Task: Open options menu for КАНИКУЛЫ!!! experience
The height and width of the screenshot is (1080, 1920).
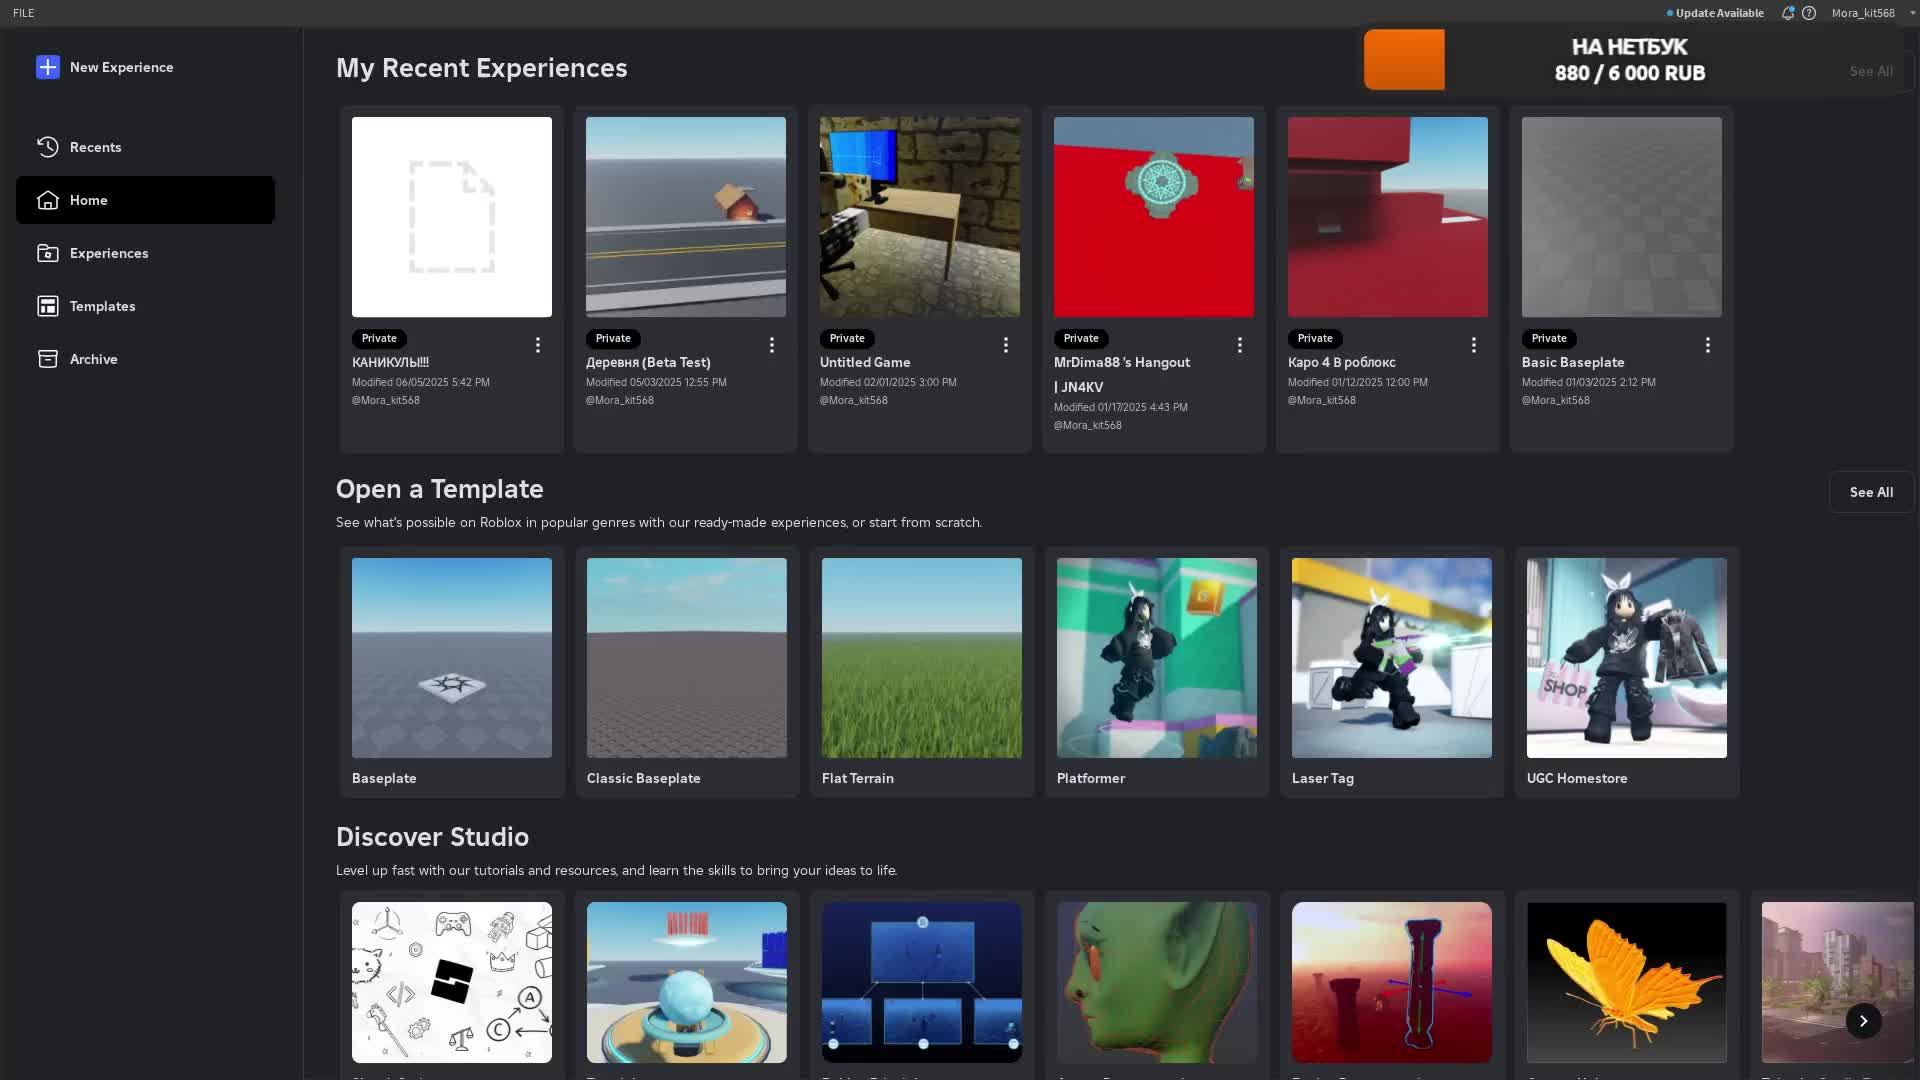Action: pos(538,345)
